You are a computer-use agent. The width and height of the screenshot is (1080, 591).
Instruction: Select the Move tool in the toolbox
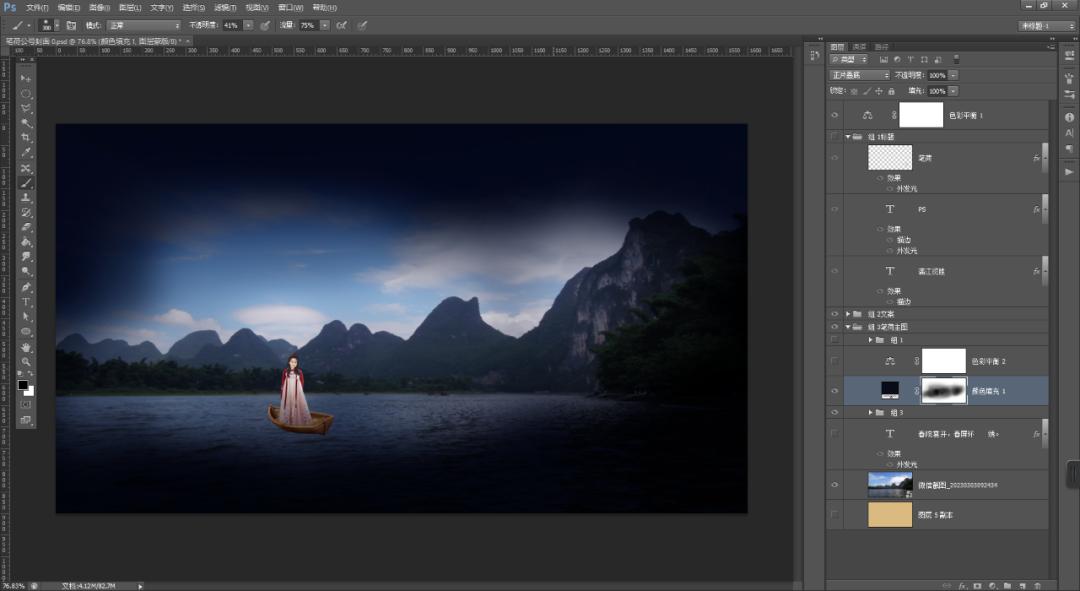tap(26, 78)
